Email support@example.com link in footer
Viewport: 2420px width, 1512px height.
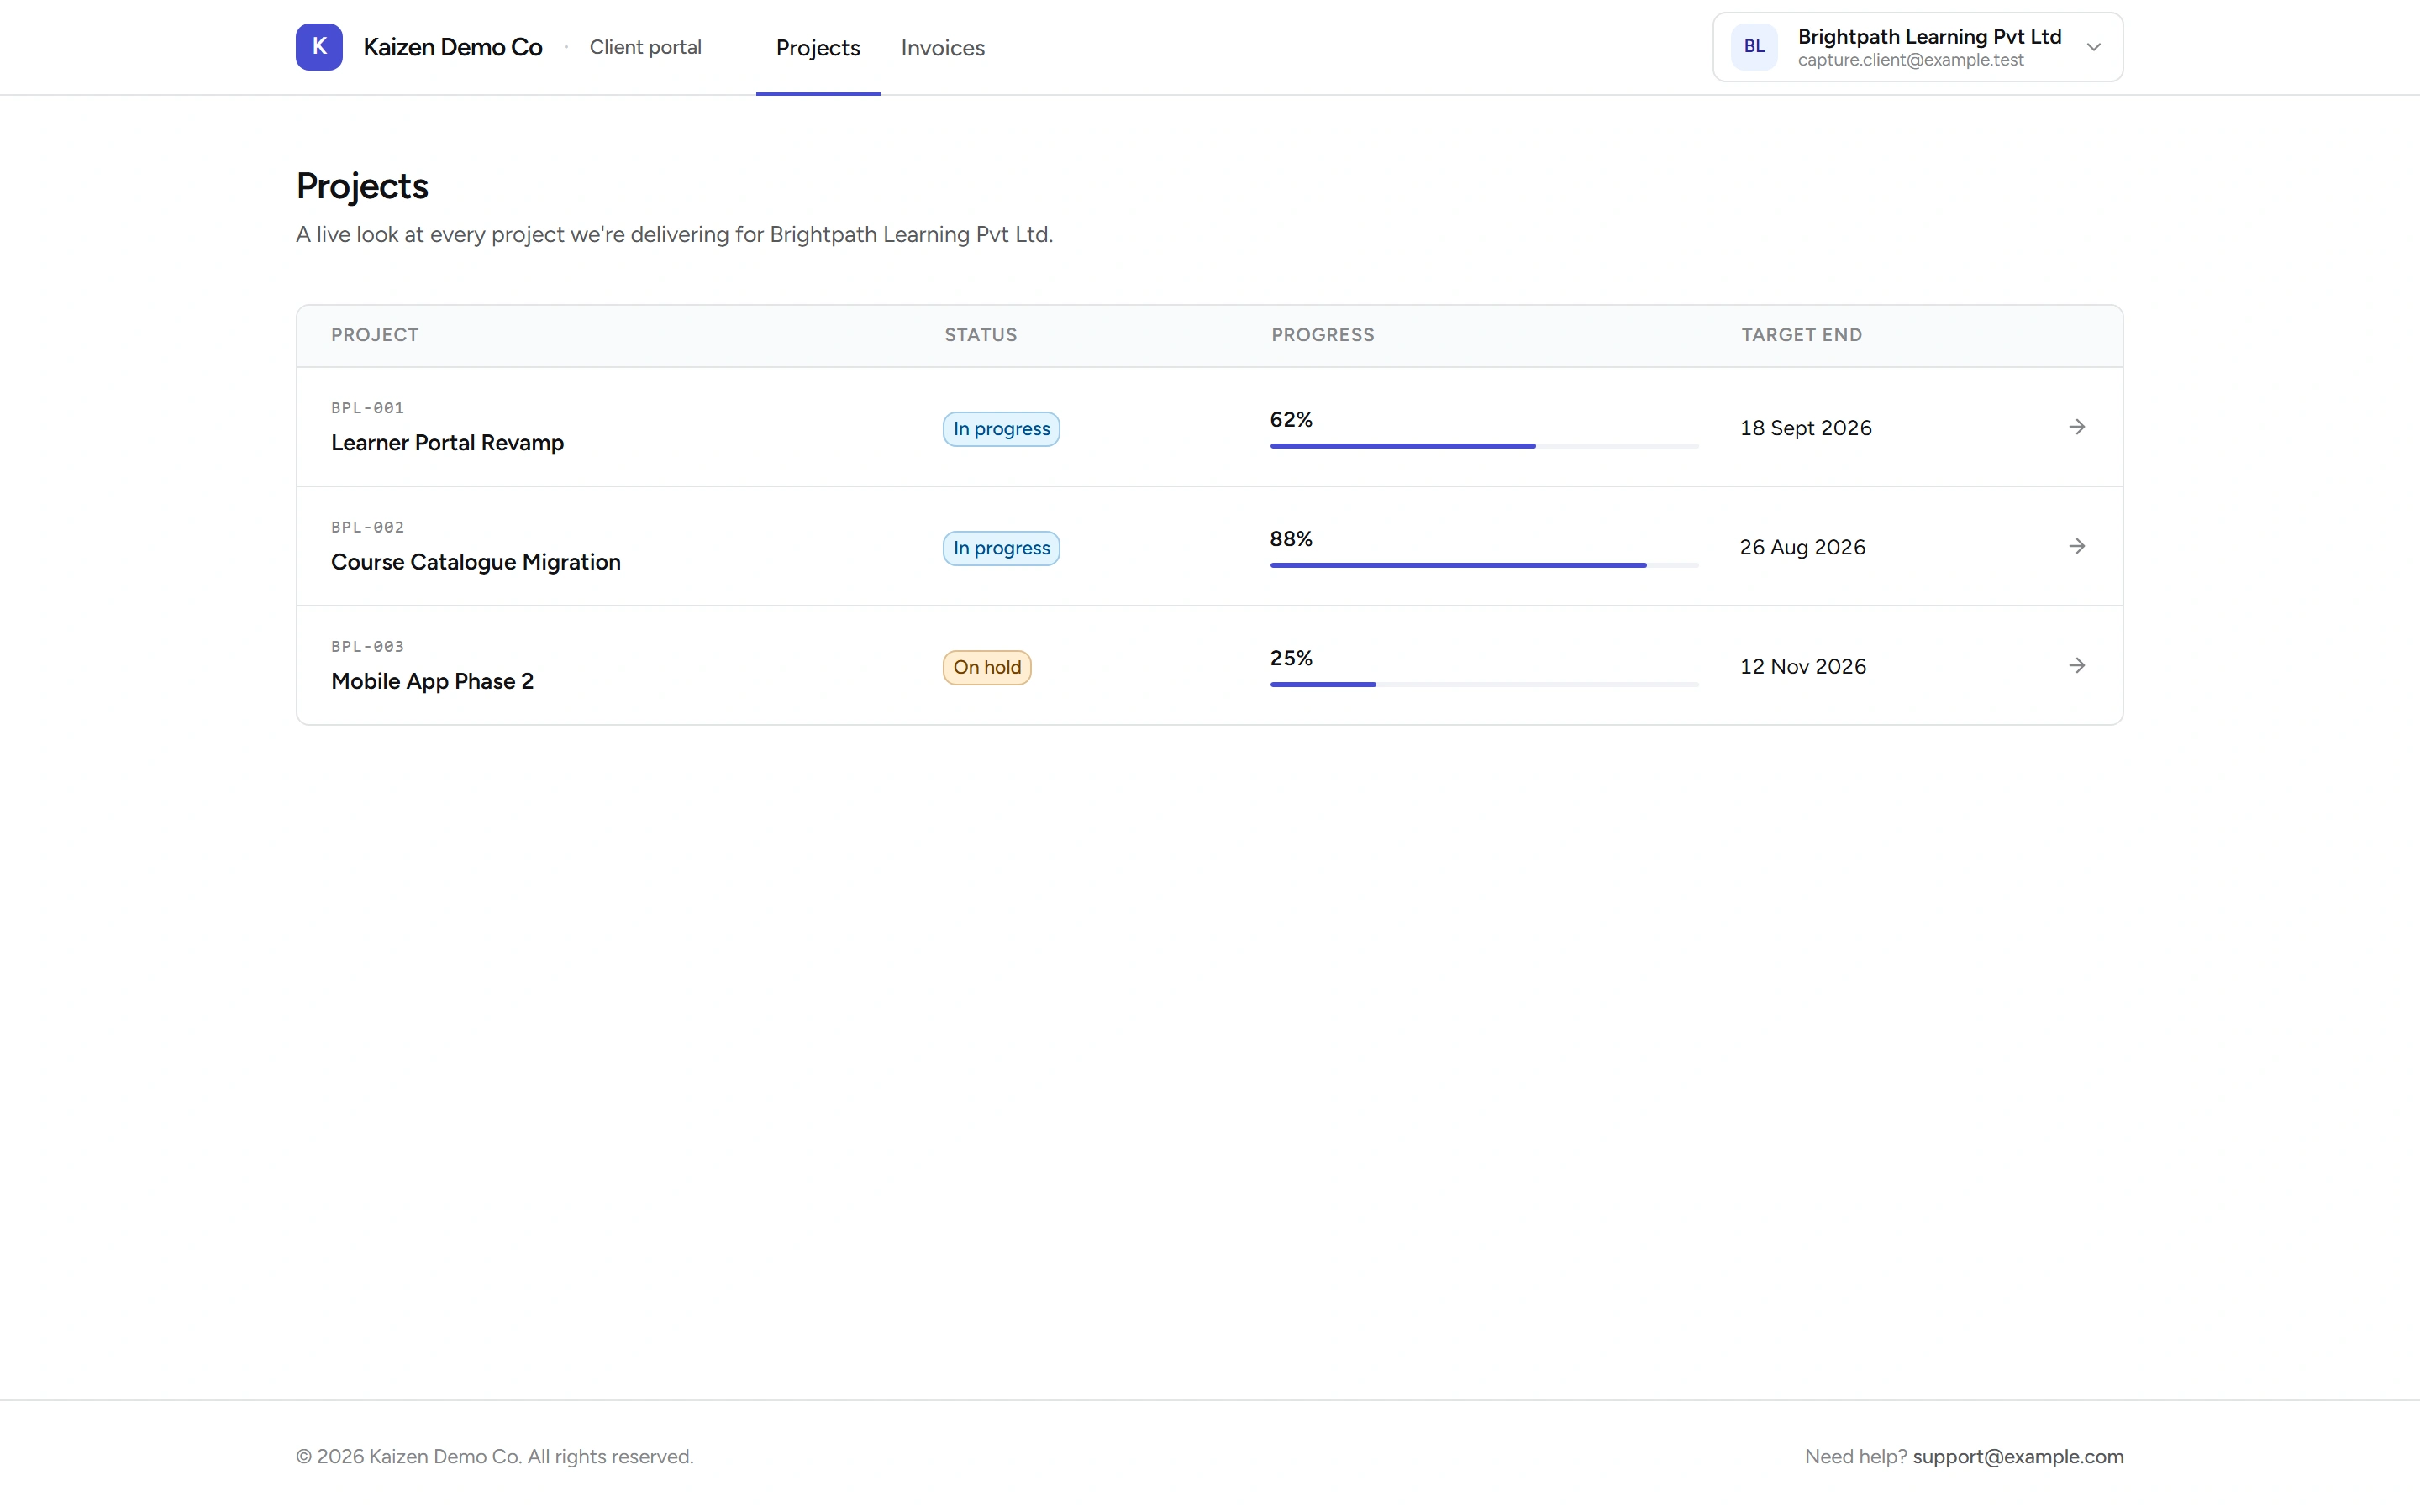(x=2018, y=1457)
